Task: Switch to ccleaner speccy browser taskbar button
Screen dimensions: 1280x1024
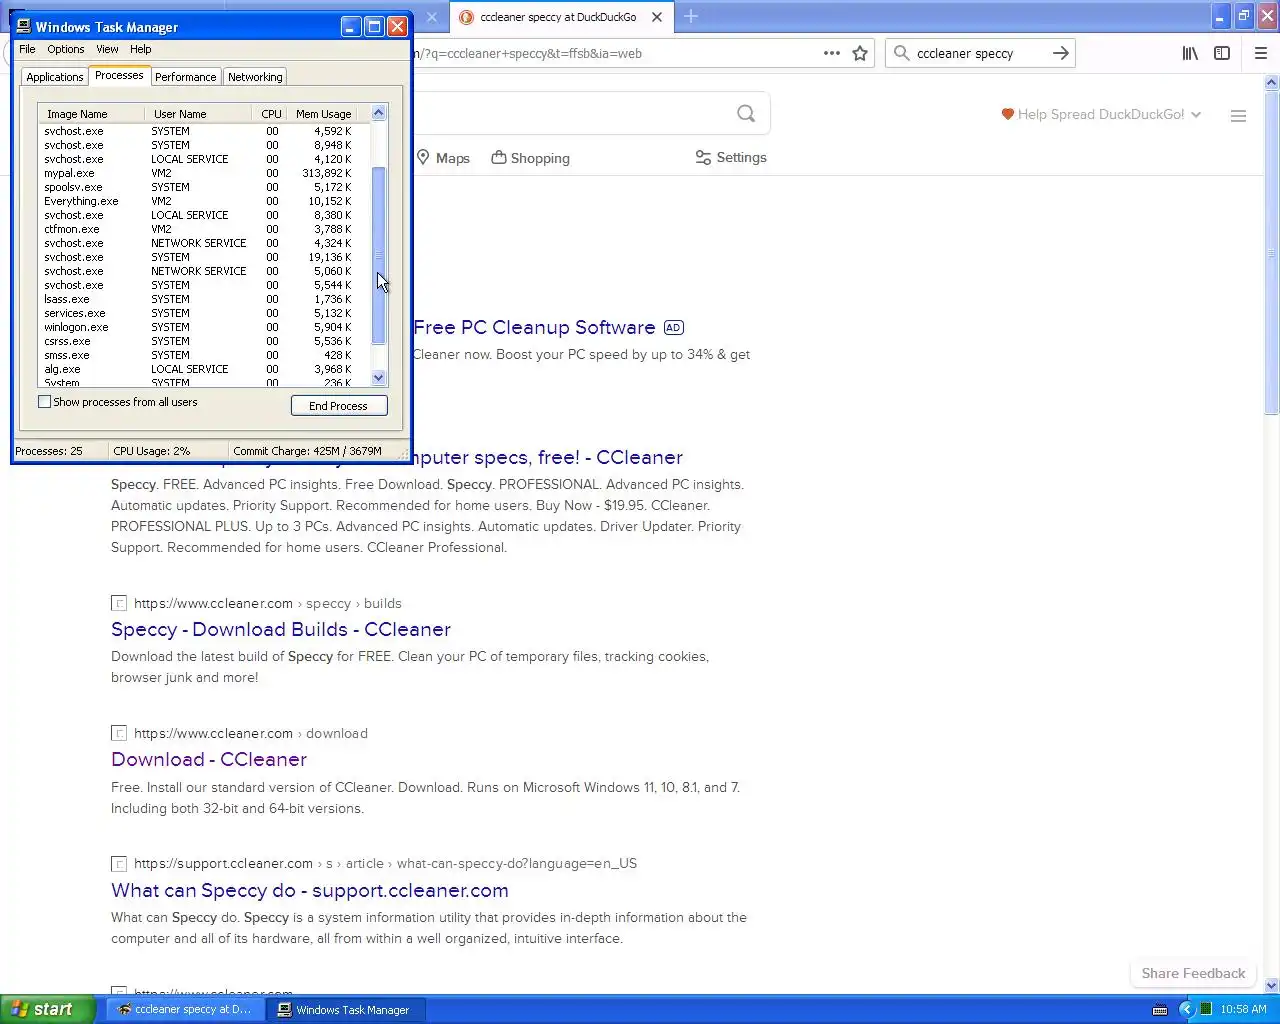Action: click(x=186, y=1010)
